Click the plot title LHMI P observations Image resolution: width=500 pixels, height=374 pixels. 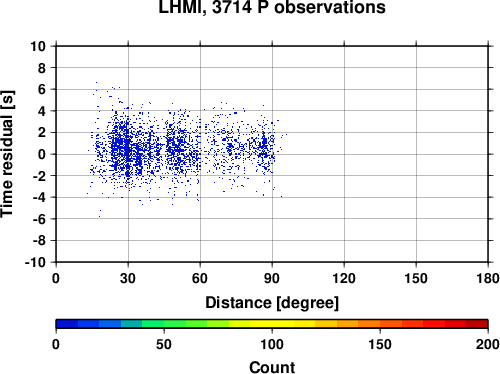coord(272,7)
